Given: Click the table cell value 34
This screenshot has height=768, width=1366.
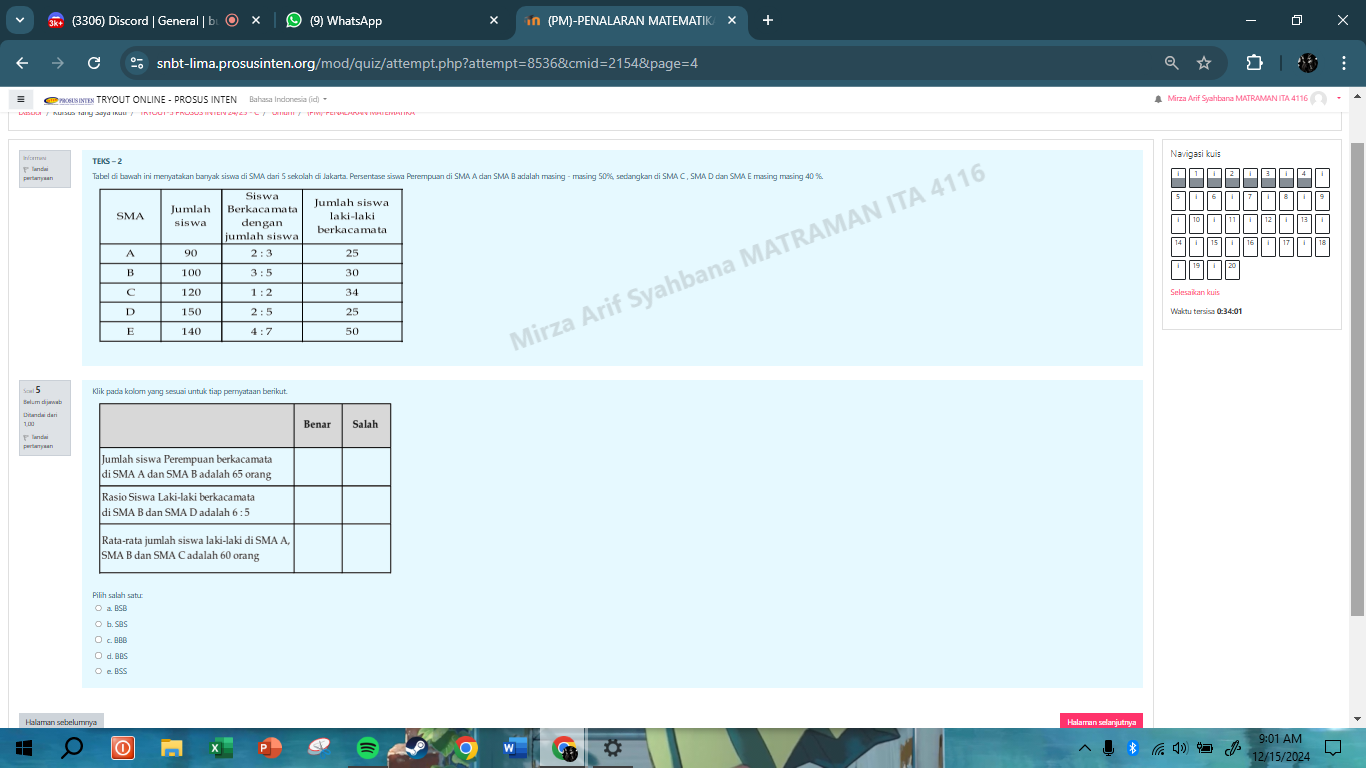Looking at the screenshot, I should click(352, 292).
